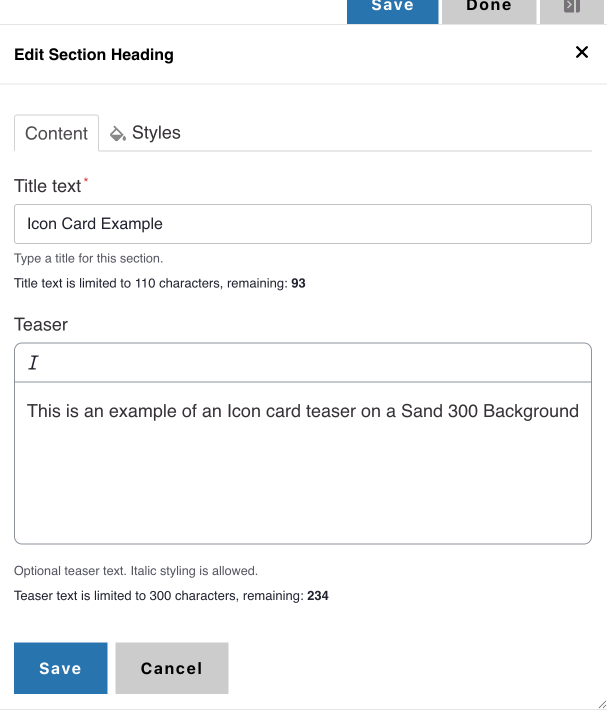Click the teaser remaining count "234"
This screenshot has width=607, height=710.
(x=318, y=596)
